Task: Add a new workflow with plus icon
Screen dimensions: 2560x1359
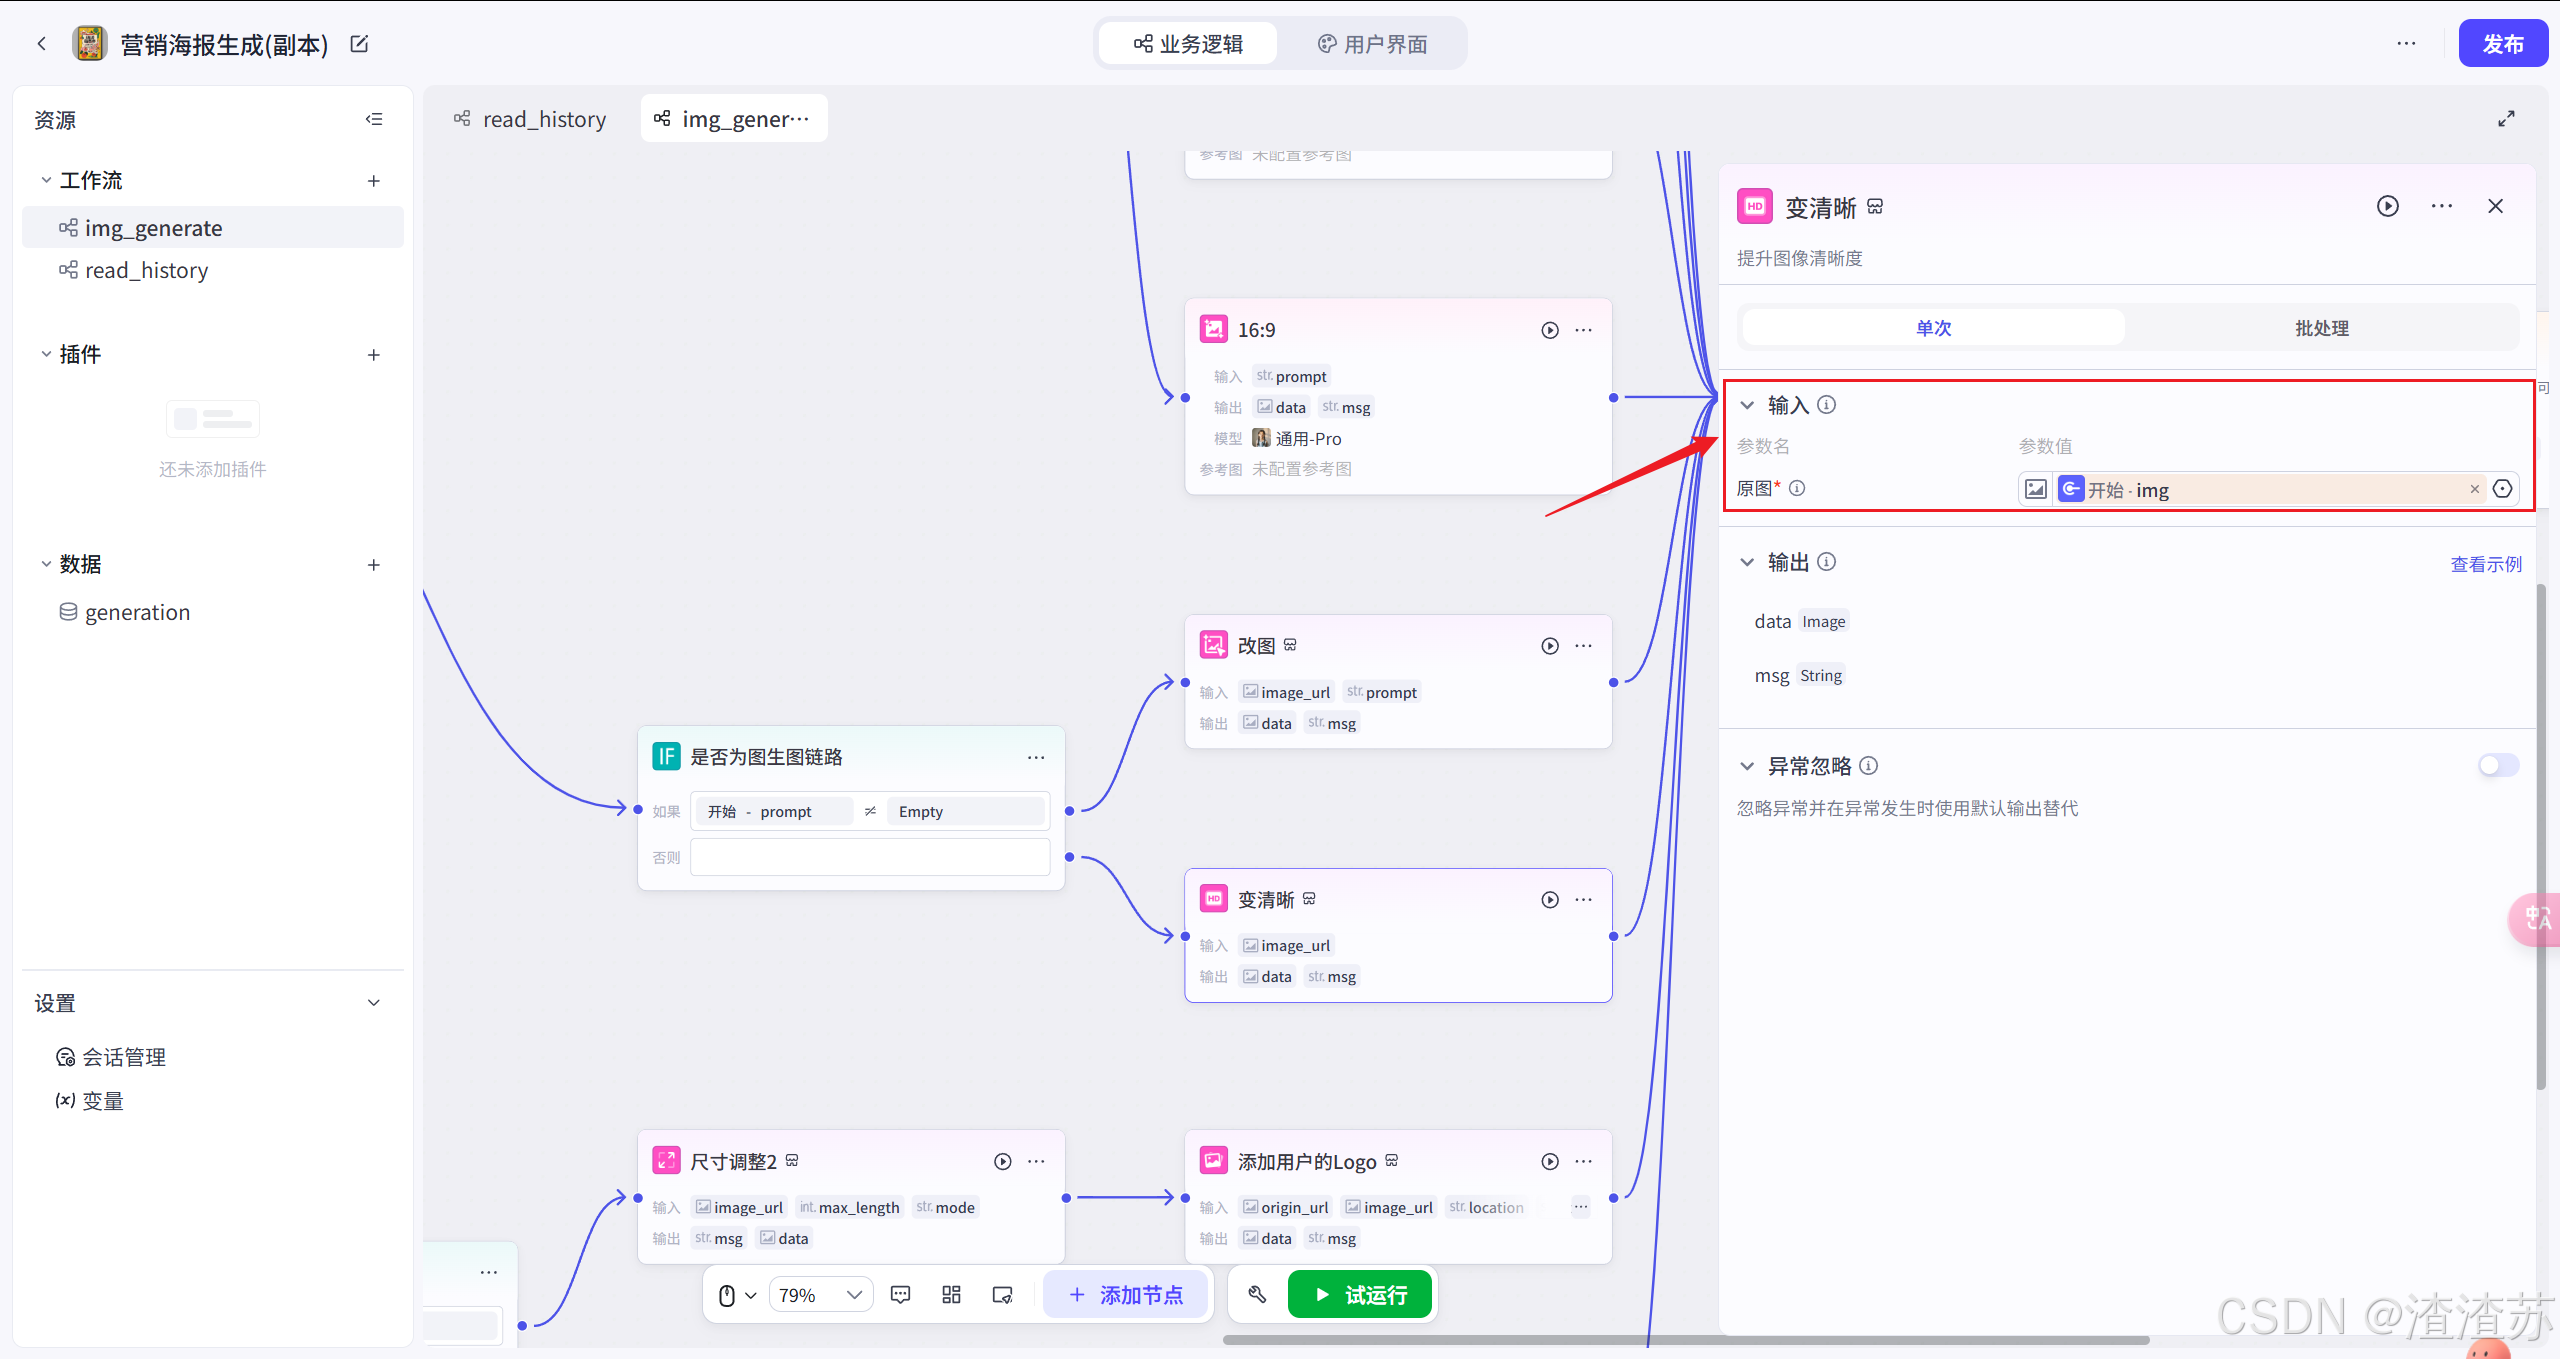Action: (374, 181)
